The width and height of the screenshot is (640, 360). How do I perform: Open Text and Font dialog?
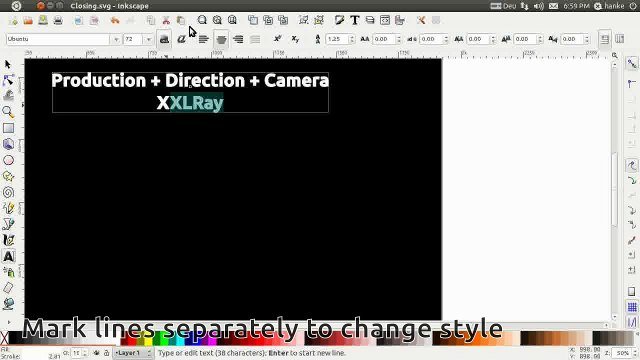coord(355,20)
